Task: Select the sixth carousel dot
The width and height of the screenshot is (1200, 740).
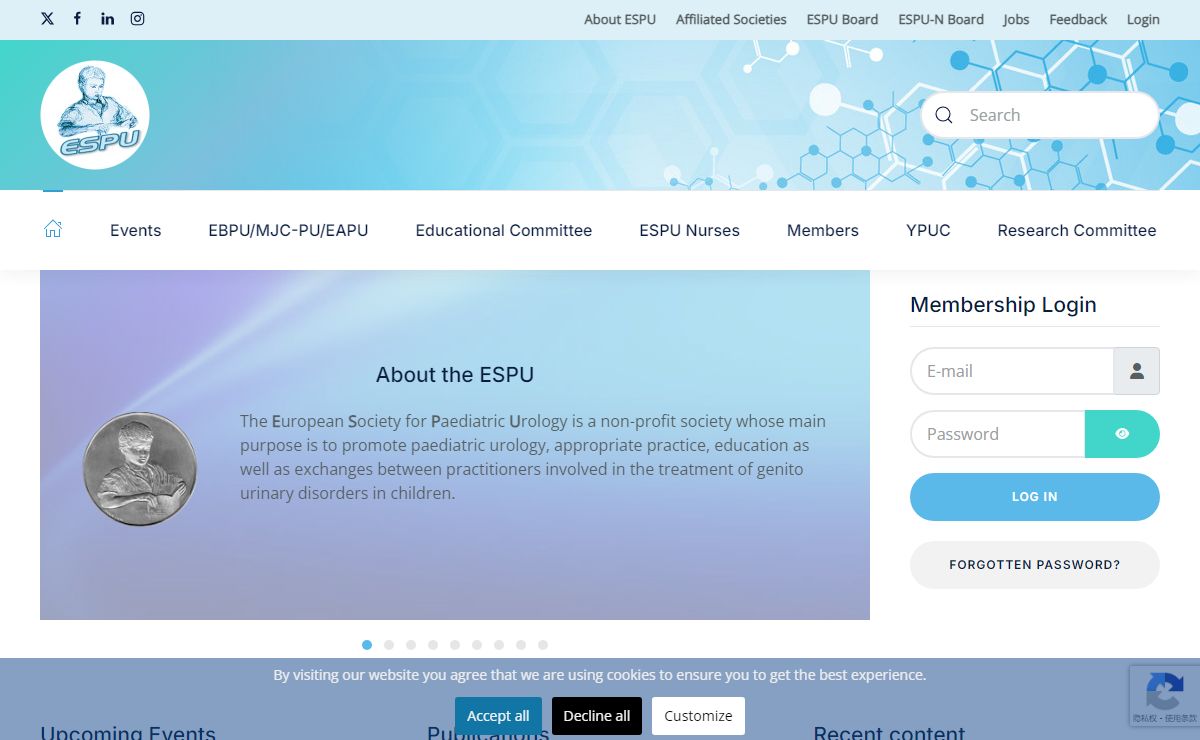Action: (x=477, y=645)
